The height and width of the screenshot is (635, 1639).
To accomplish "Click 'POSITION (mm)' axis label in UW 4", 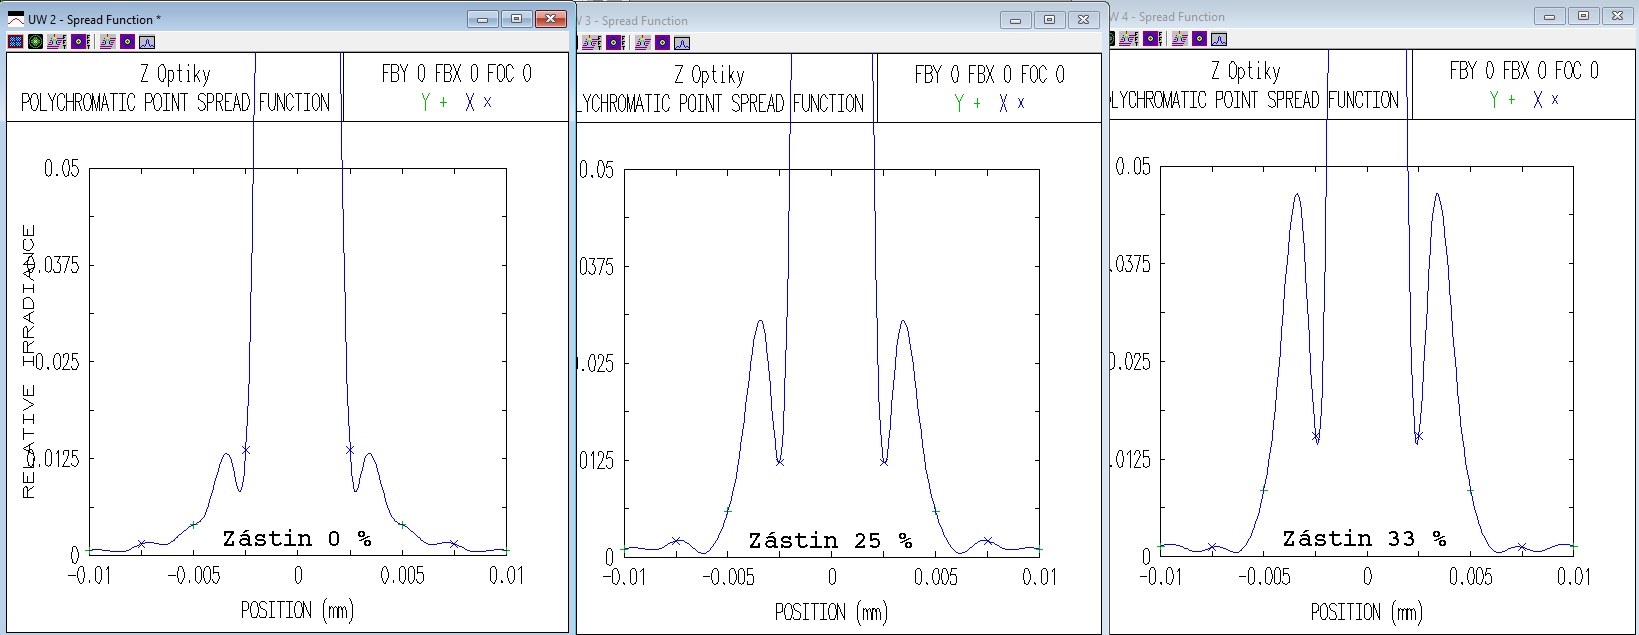I will [x=1366, y=612].
